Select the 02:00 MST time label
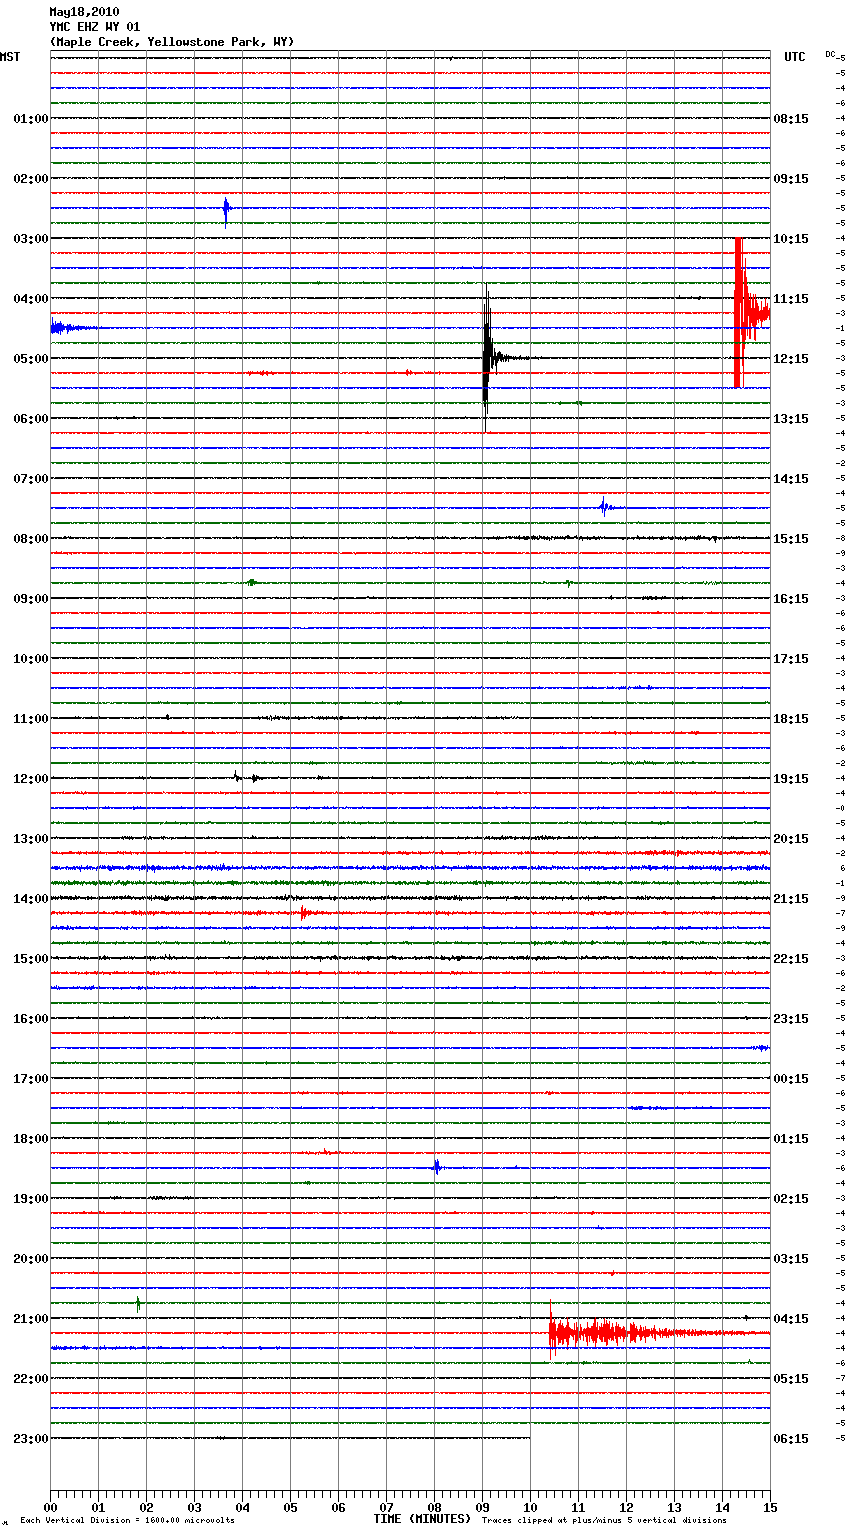The height and width of the screenshot is (1534, 850). pyautogui.click(x=30, y=179)
